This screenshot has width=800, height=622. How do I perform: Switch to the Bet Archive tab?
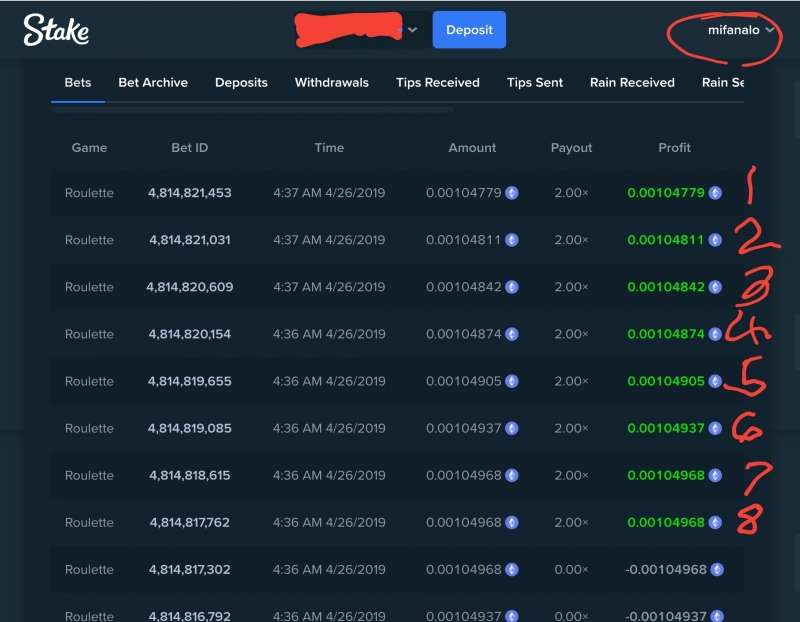[153, 83]
